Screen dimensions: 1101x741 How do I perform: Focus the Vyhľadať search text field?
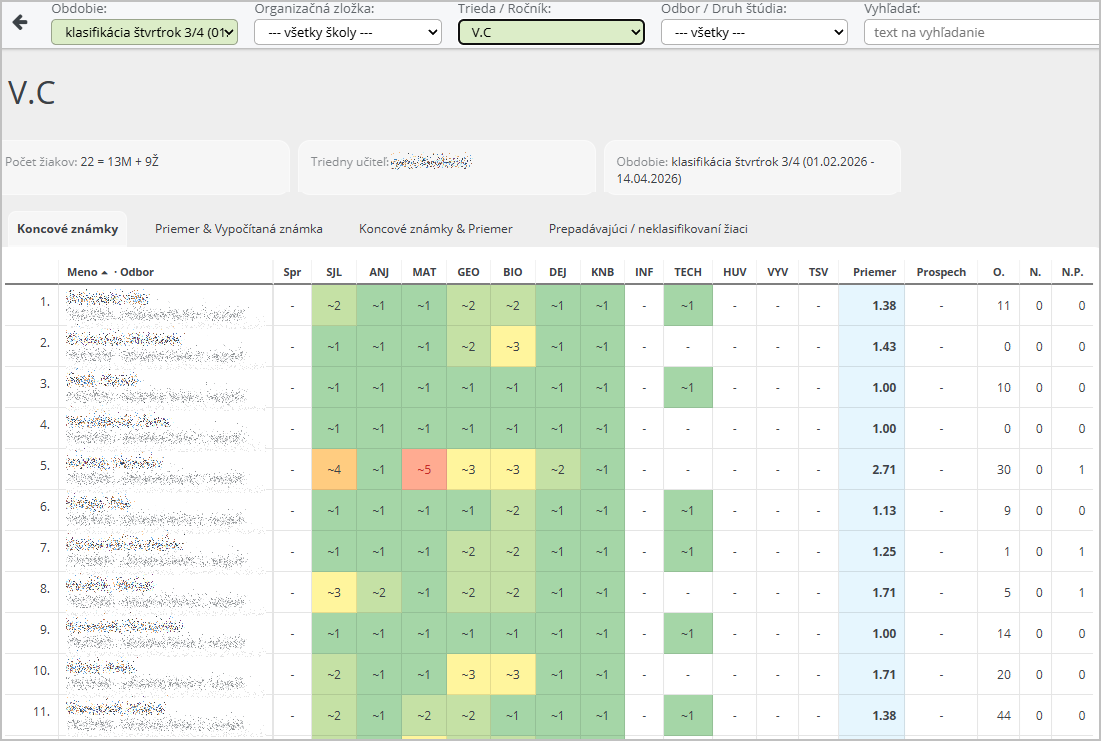(x=980, y=32)
